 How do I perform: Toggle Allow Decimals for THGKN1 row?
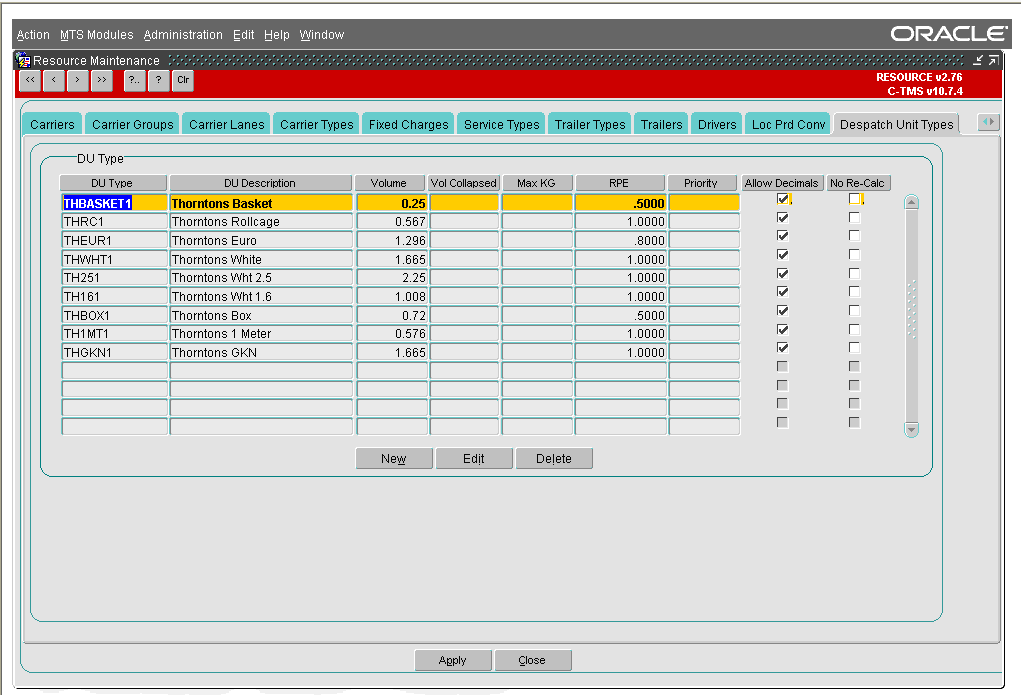click(783, 348)
